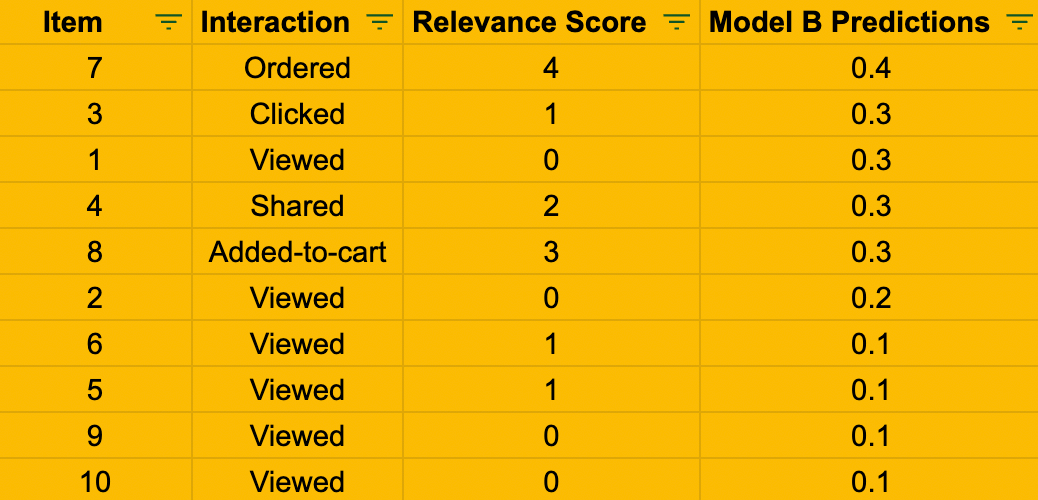Image resolution: width=1038 pixels, height=500 pixels.
Task: Open the Model B Predictions filter icon
Action: click(1019, 23)
